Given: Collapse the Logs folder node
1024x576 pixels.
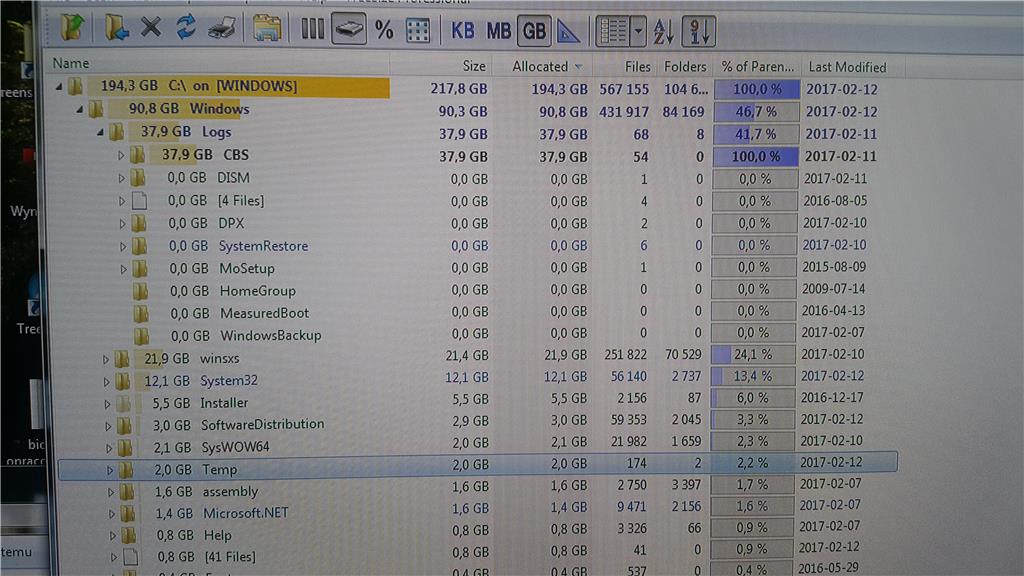Looking at the screenshot, I should click(101, 132).
